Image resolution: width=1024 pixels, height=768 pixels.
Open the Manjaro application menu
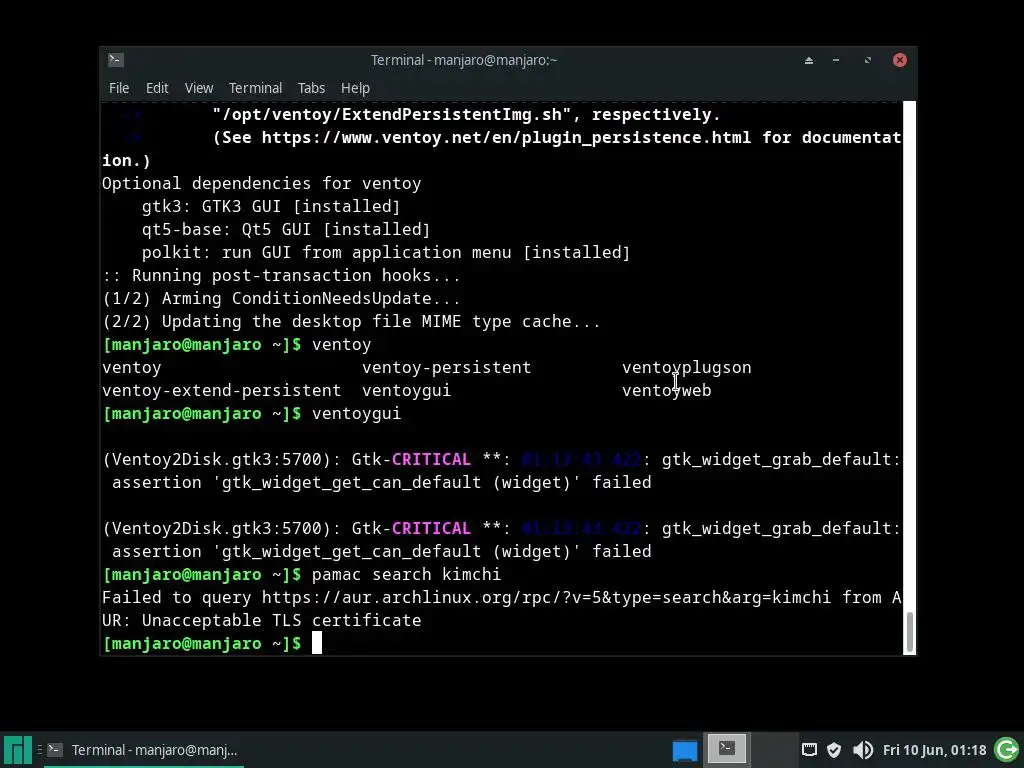pos(18,750)
